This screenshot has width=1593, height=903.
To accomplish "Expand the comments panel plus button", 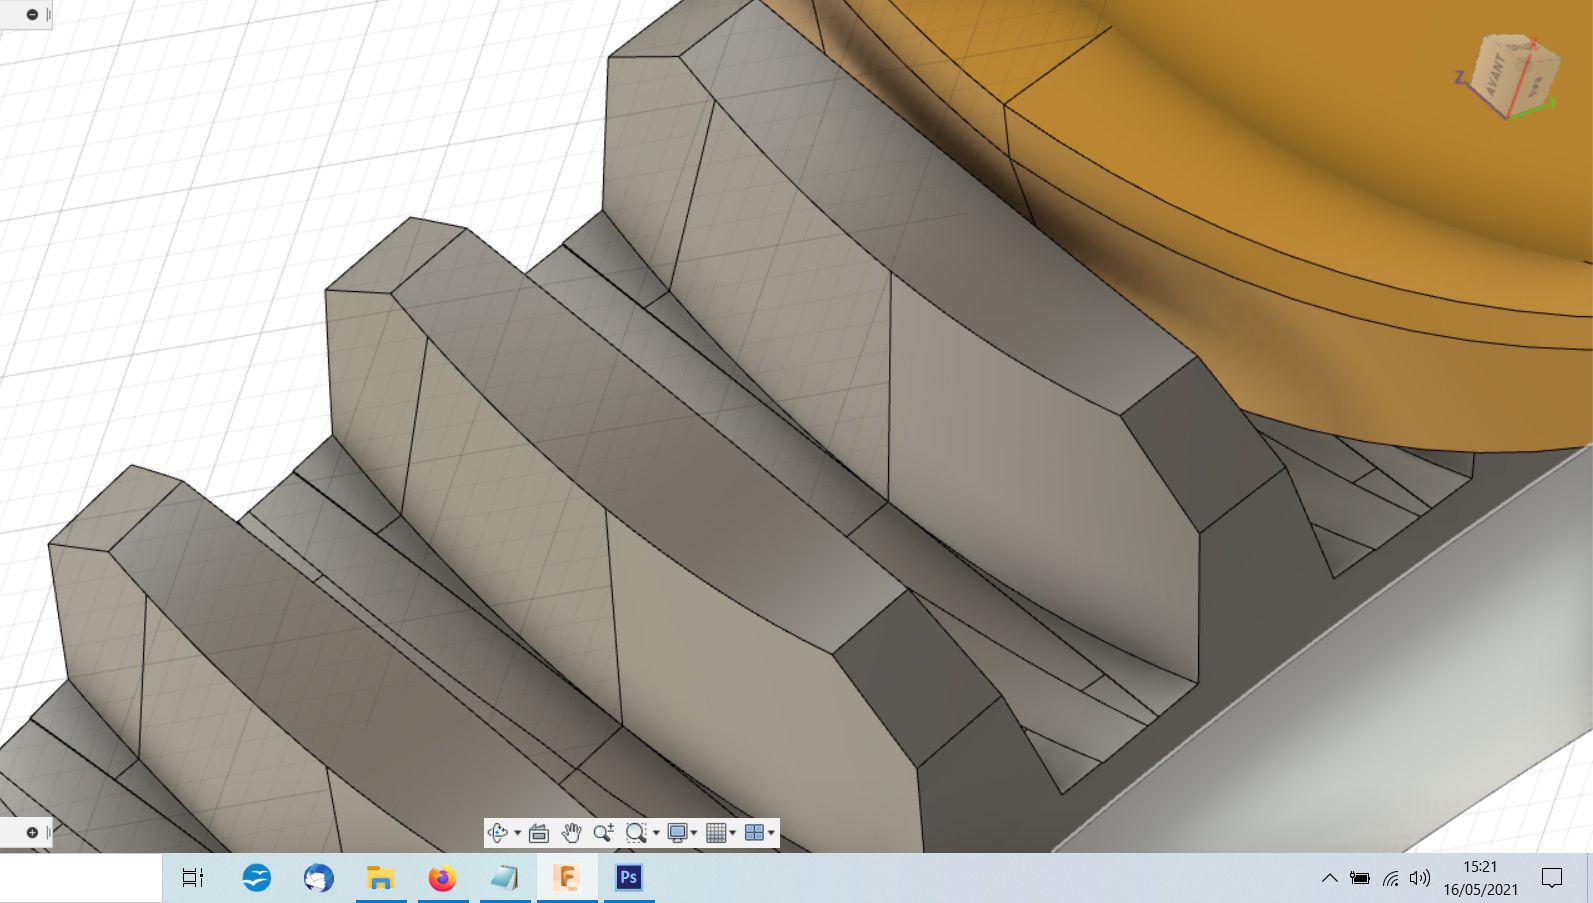I will coord(32,832).
